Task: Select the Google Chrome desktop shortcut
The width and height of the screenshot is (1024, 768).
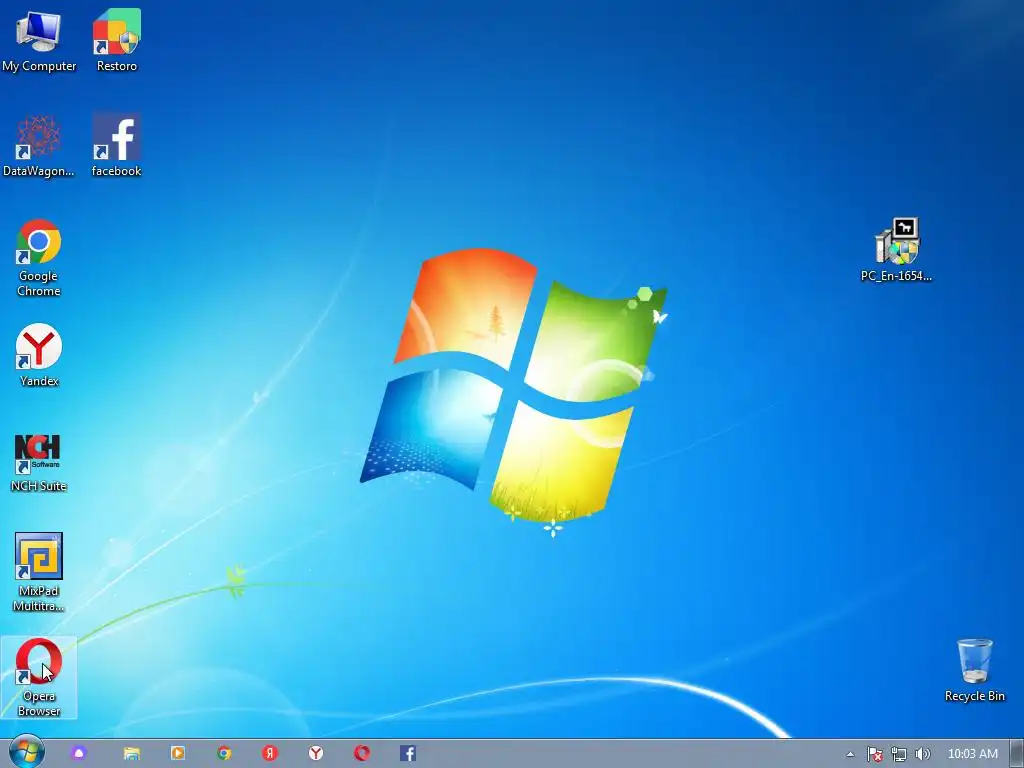Action: coord(39,258)
